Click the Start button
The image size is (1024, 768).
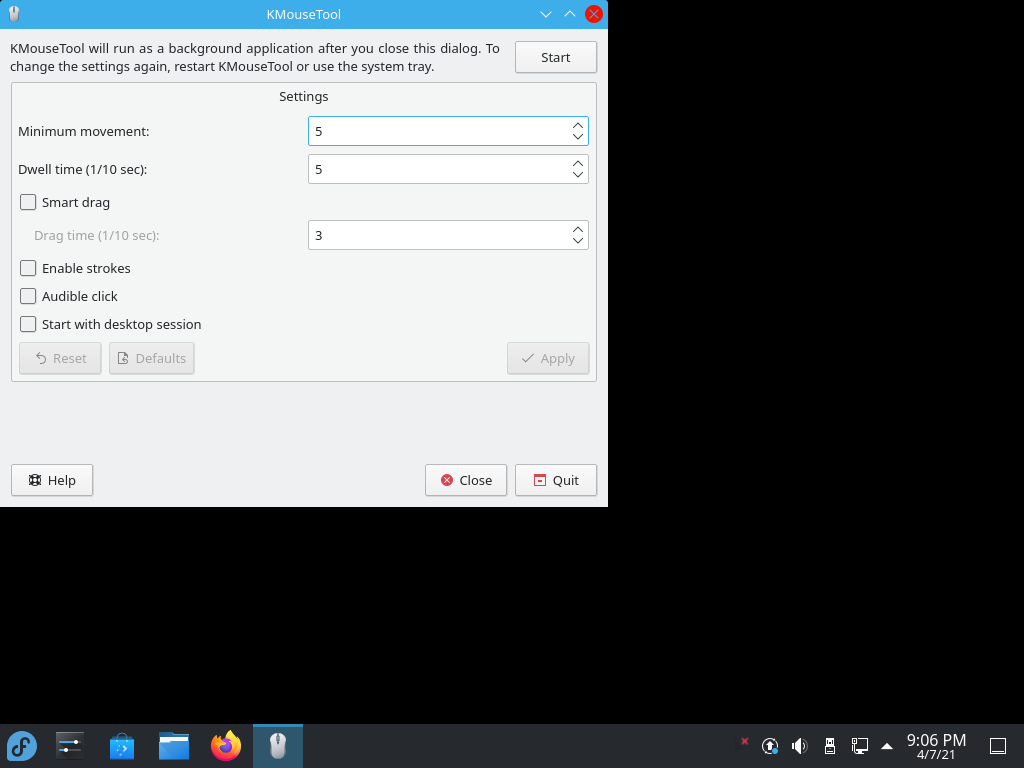pyautogui.click(x=555, y=57)
